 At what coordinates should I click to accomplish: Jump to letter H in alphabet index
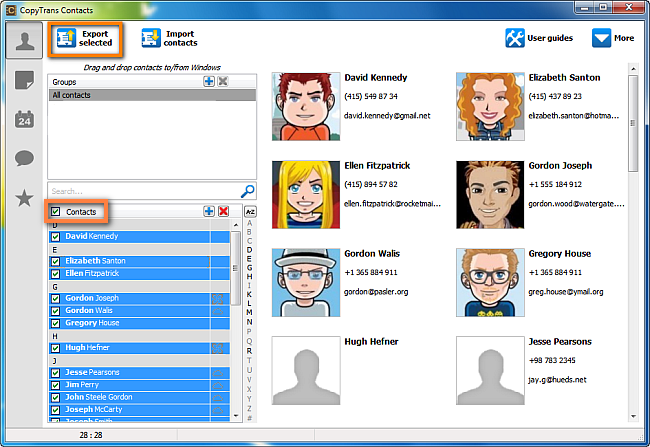point(250,277)
